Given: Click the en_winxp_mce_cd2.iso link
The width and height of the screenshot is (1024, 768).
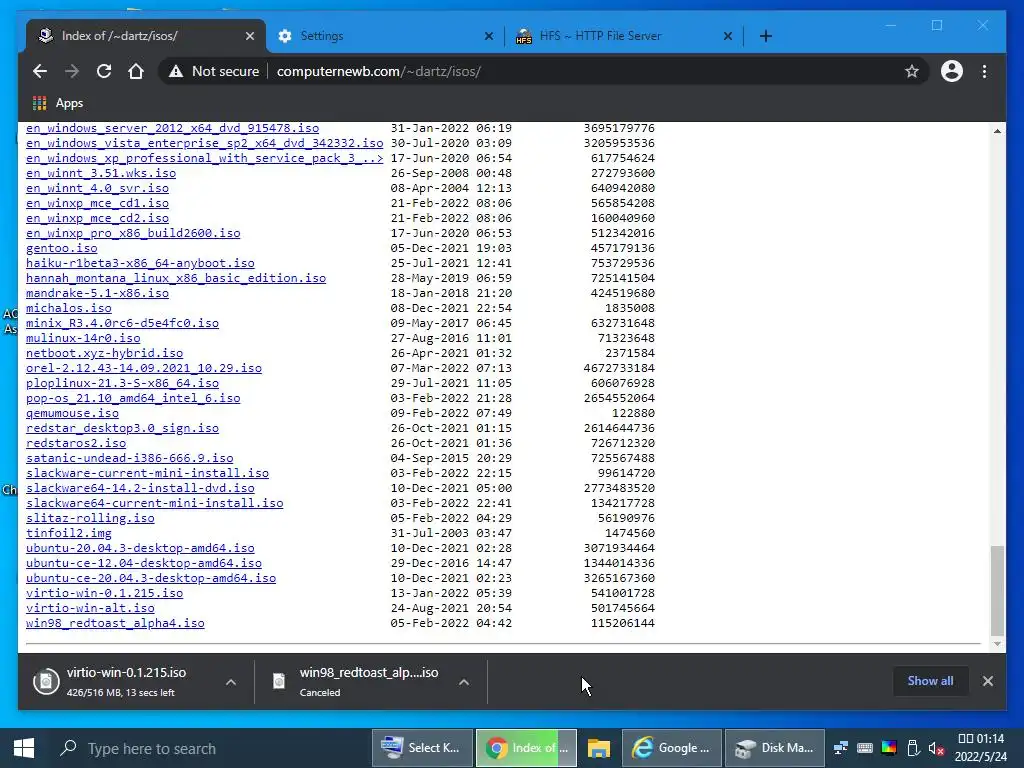Looking at the screenshot, I should pos(97,218).
